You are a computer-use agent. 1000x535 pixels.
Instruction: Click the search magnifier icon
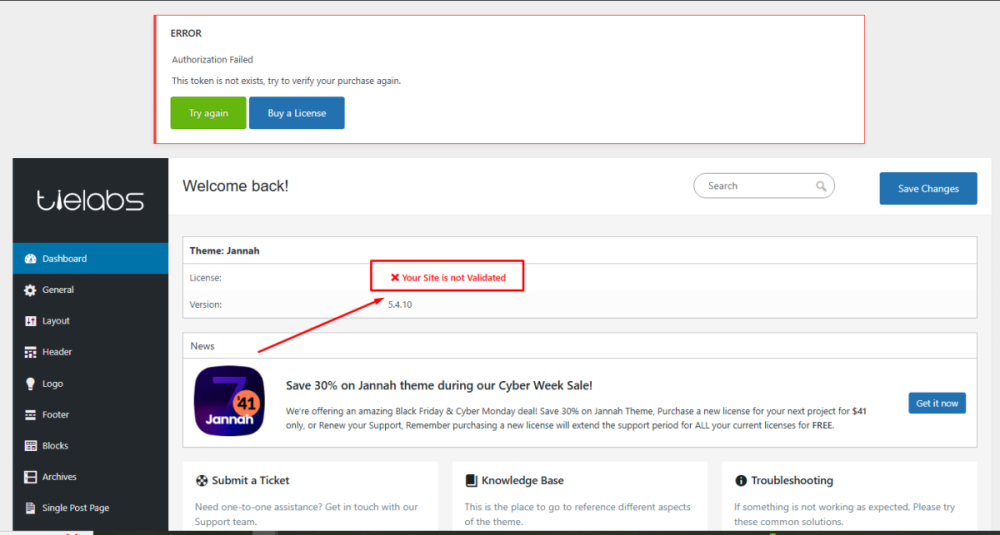click(821, 186)
